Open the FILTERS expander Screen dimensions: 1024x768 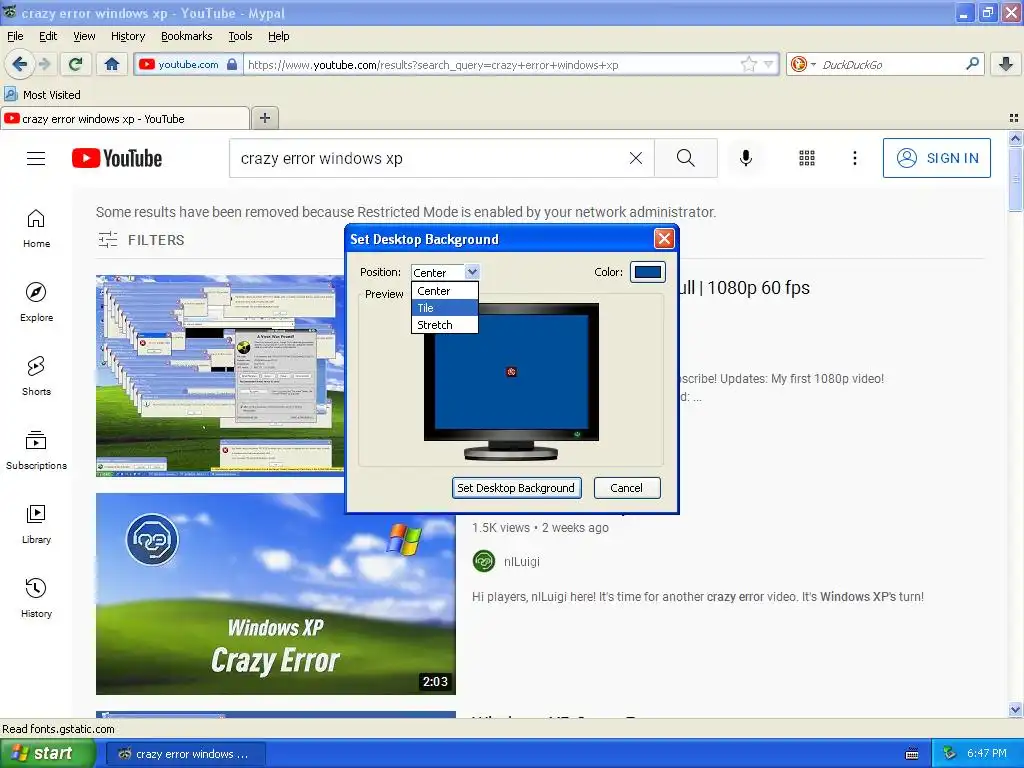pos(141,240)
